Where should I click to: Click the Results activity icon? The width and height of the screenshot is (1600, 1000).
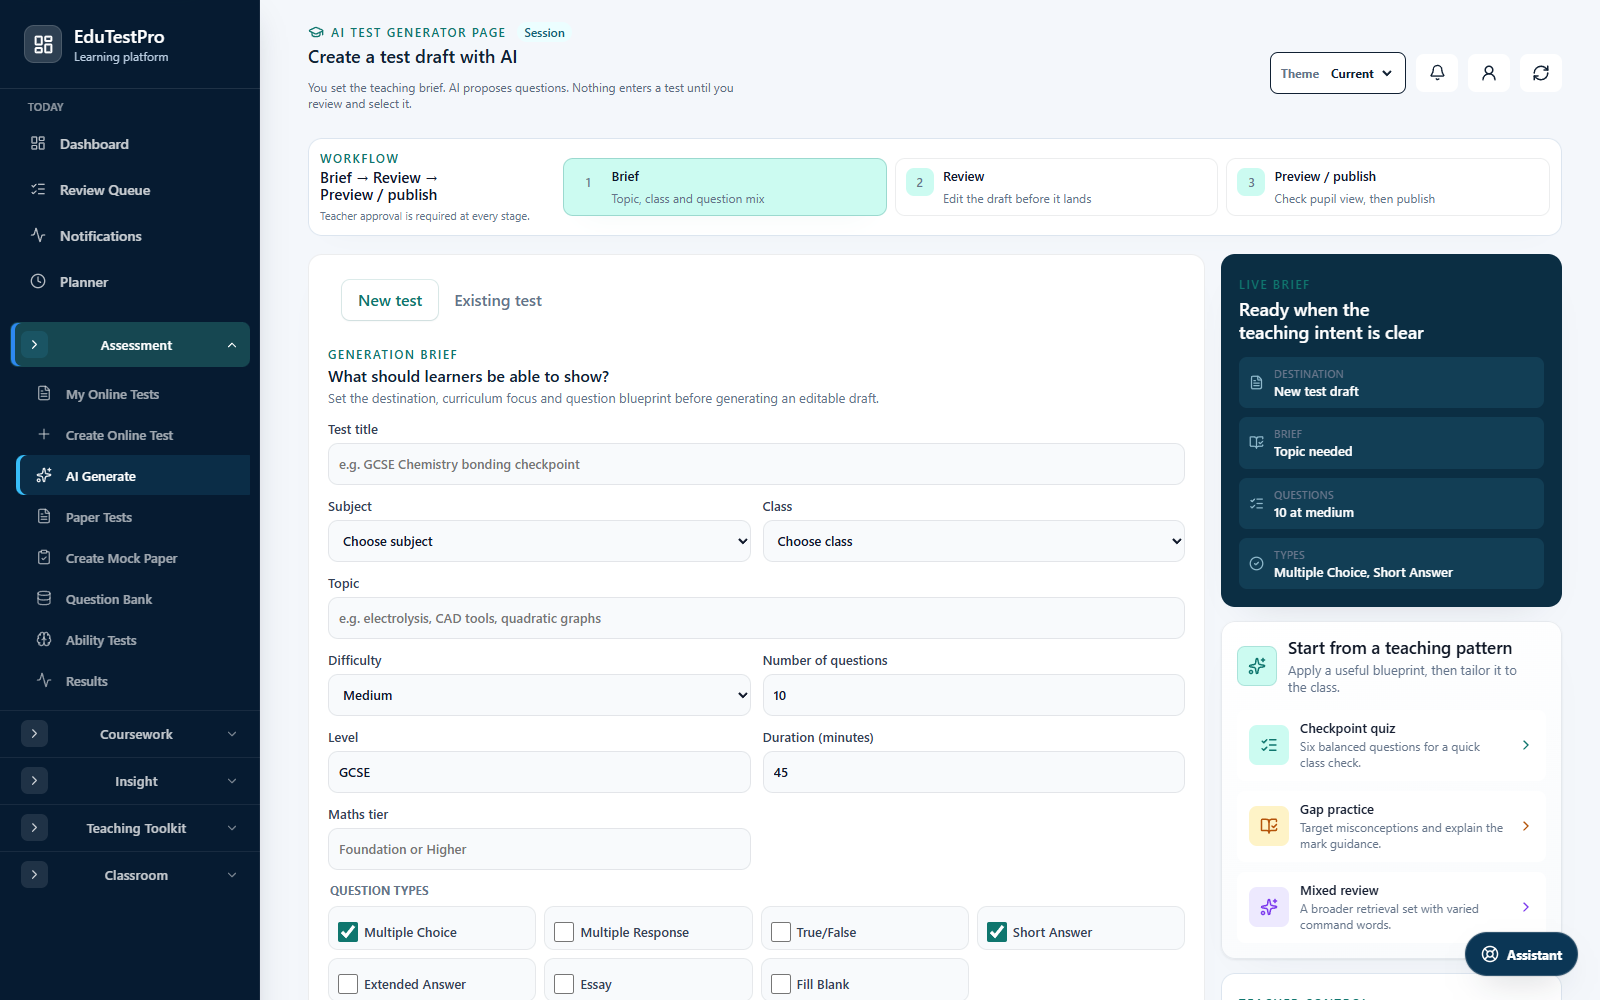click(44, 680)
